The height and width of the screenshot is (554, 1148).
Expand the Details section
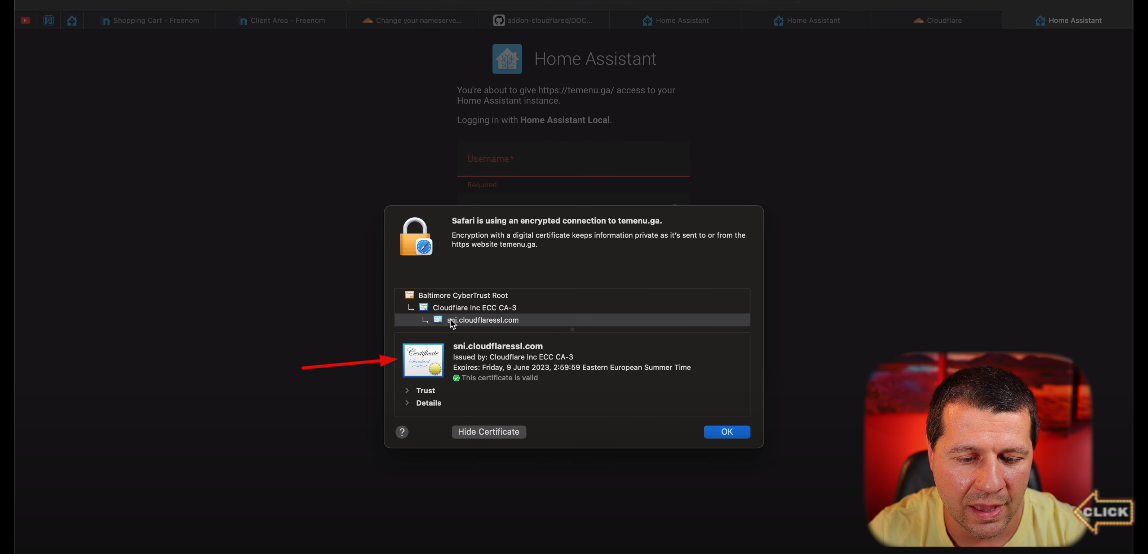407,403
